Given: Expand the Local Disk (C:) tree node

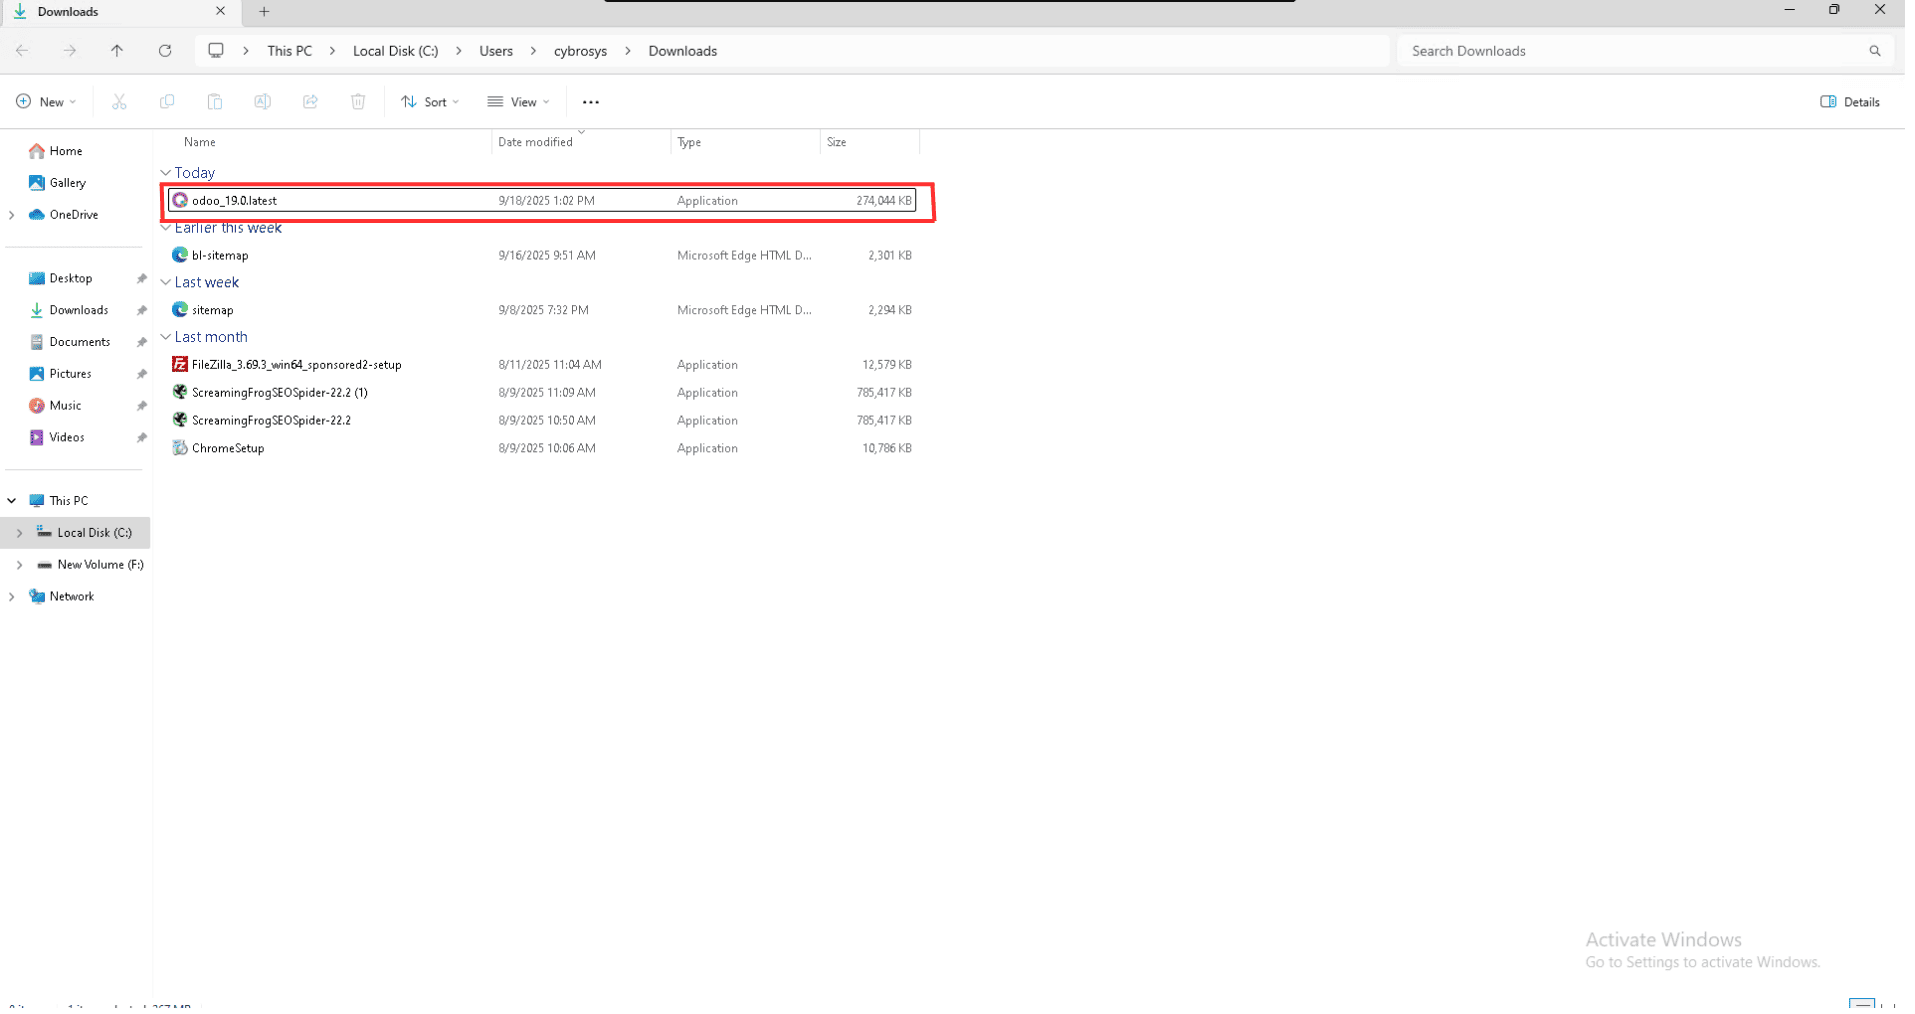Looking at the screenshot, I should click(x=20, y=535).
